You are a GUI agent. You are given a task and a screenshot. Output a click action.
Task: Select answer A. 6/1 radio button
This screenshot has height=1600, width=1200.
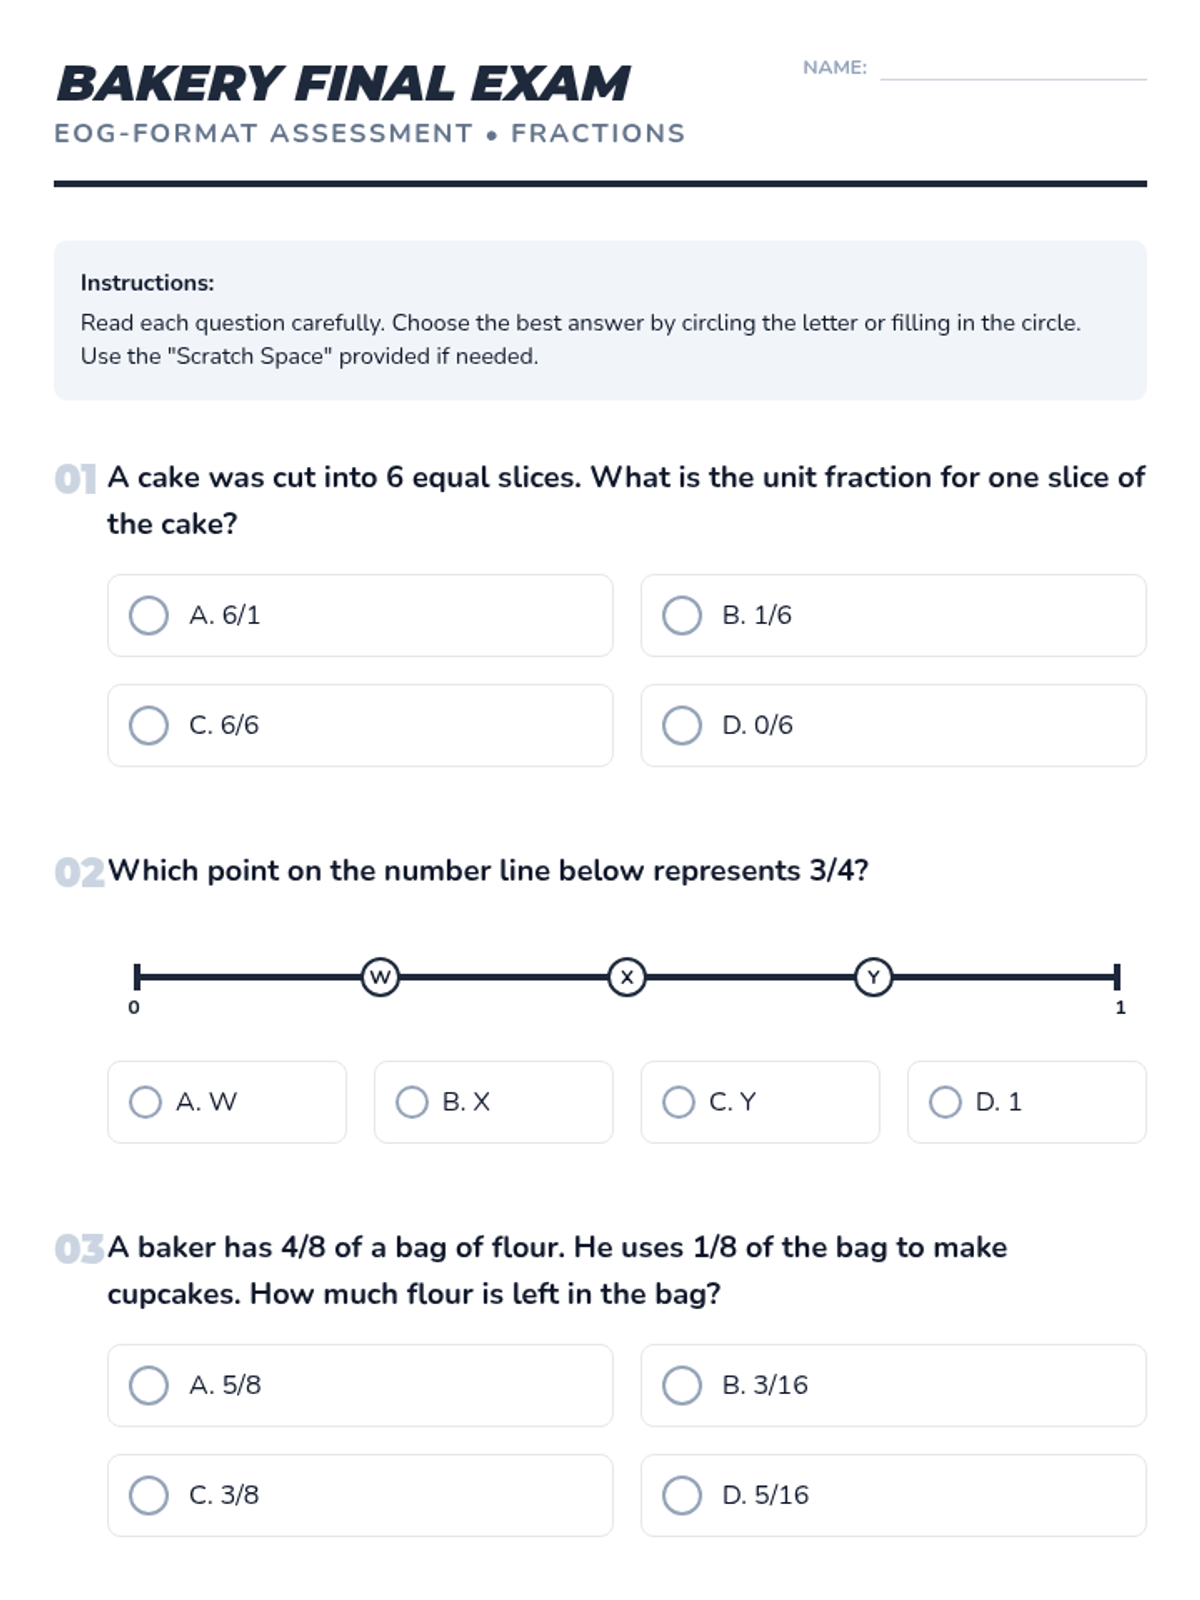pyautogui.click(x=149, y=615)
